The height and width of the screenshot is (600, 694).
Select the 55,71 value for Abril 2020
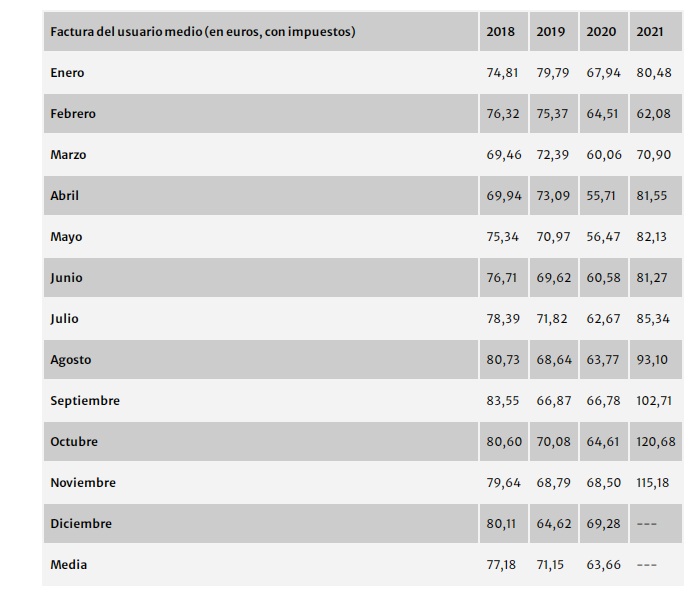(x=603, y=196)
